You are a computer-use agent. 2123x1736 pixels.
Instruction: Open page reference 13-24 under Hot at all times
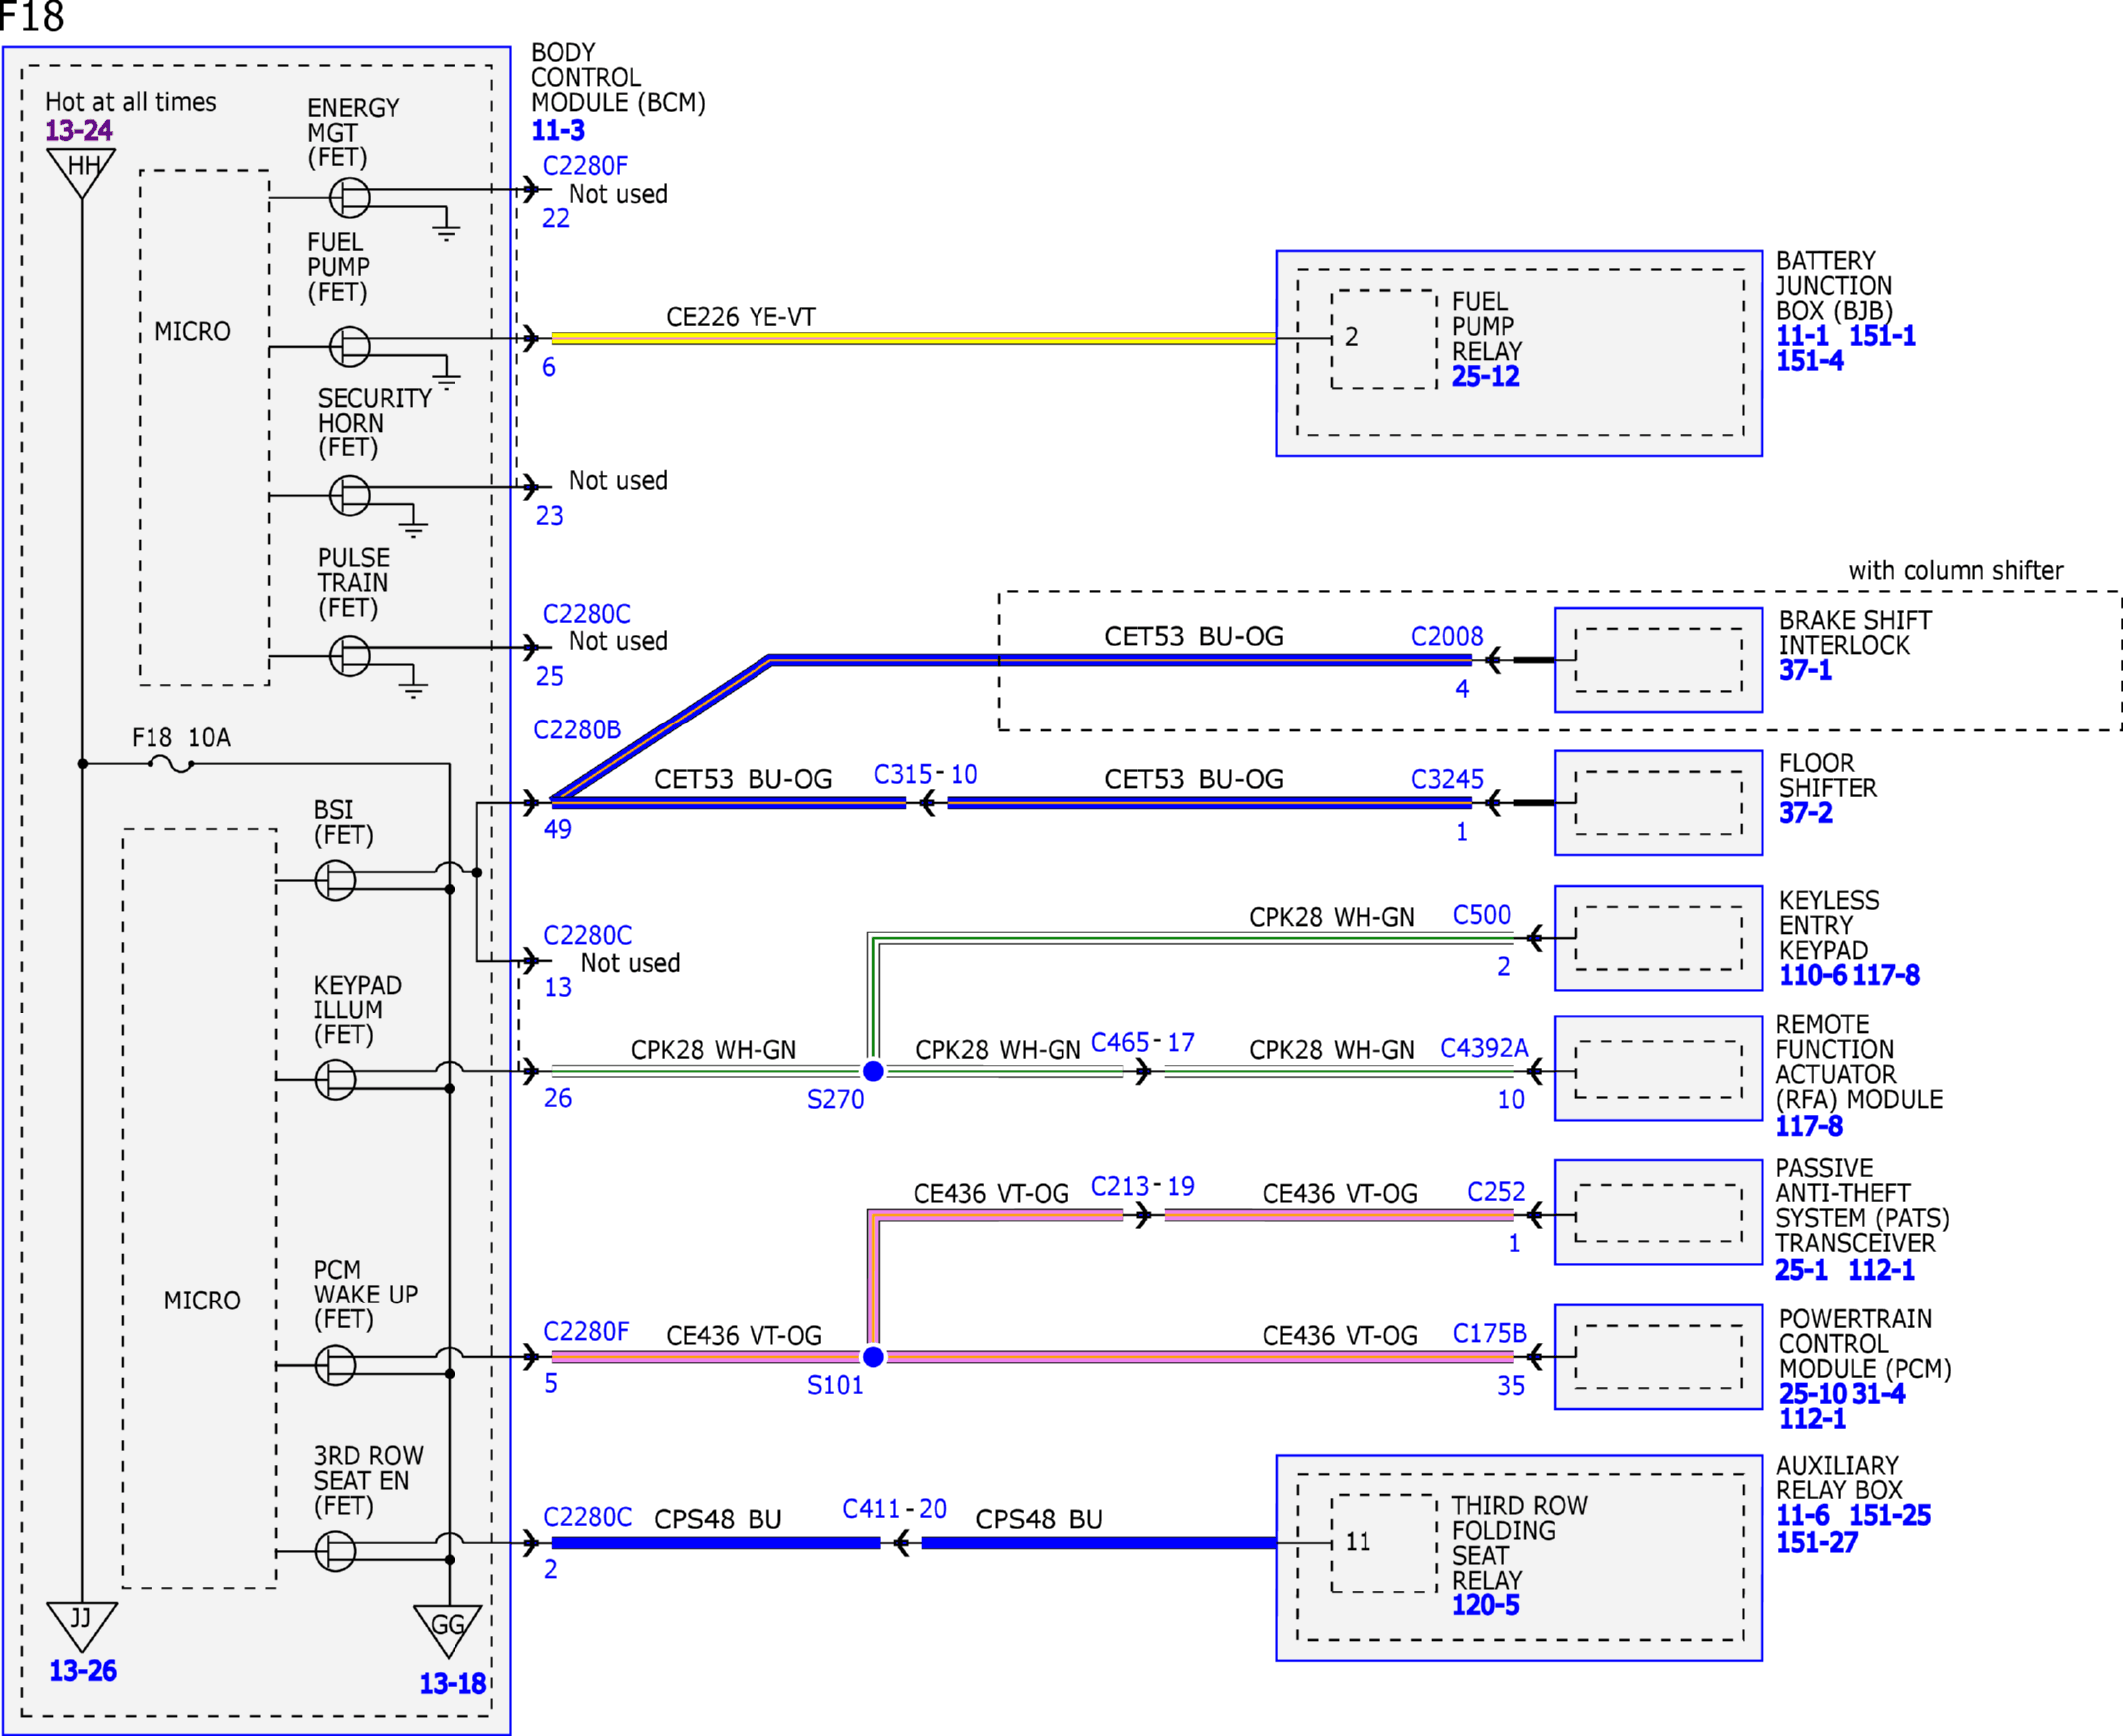point(78,130)
